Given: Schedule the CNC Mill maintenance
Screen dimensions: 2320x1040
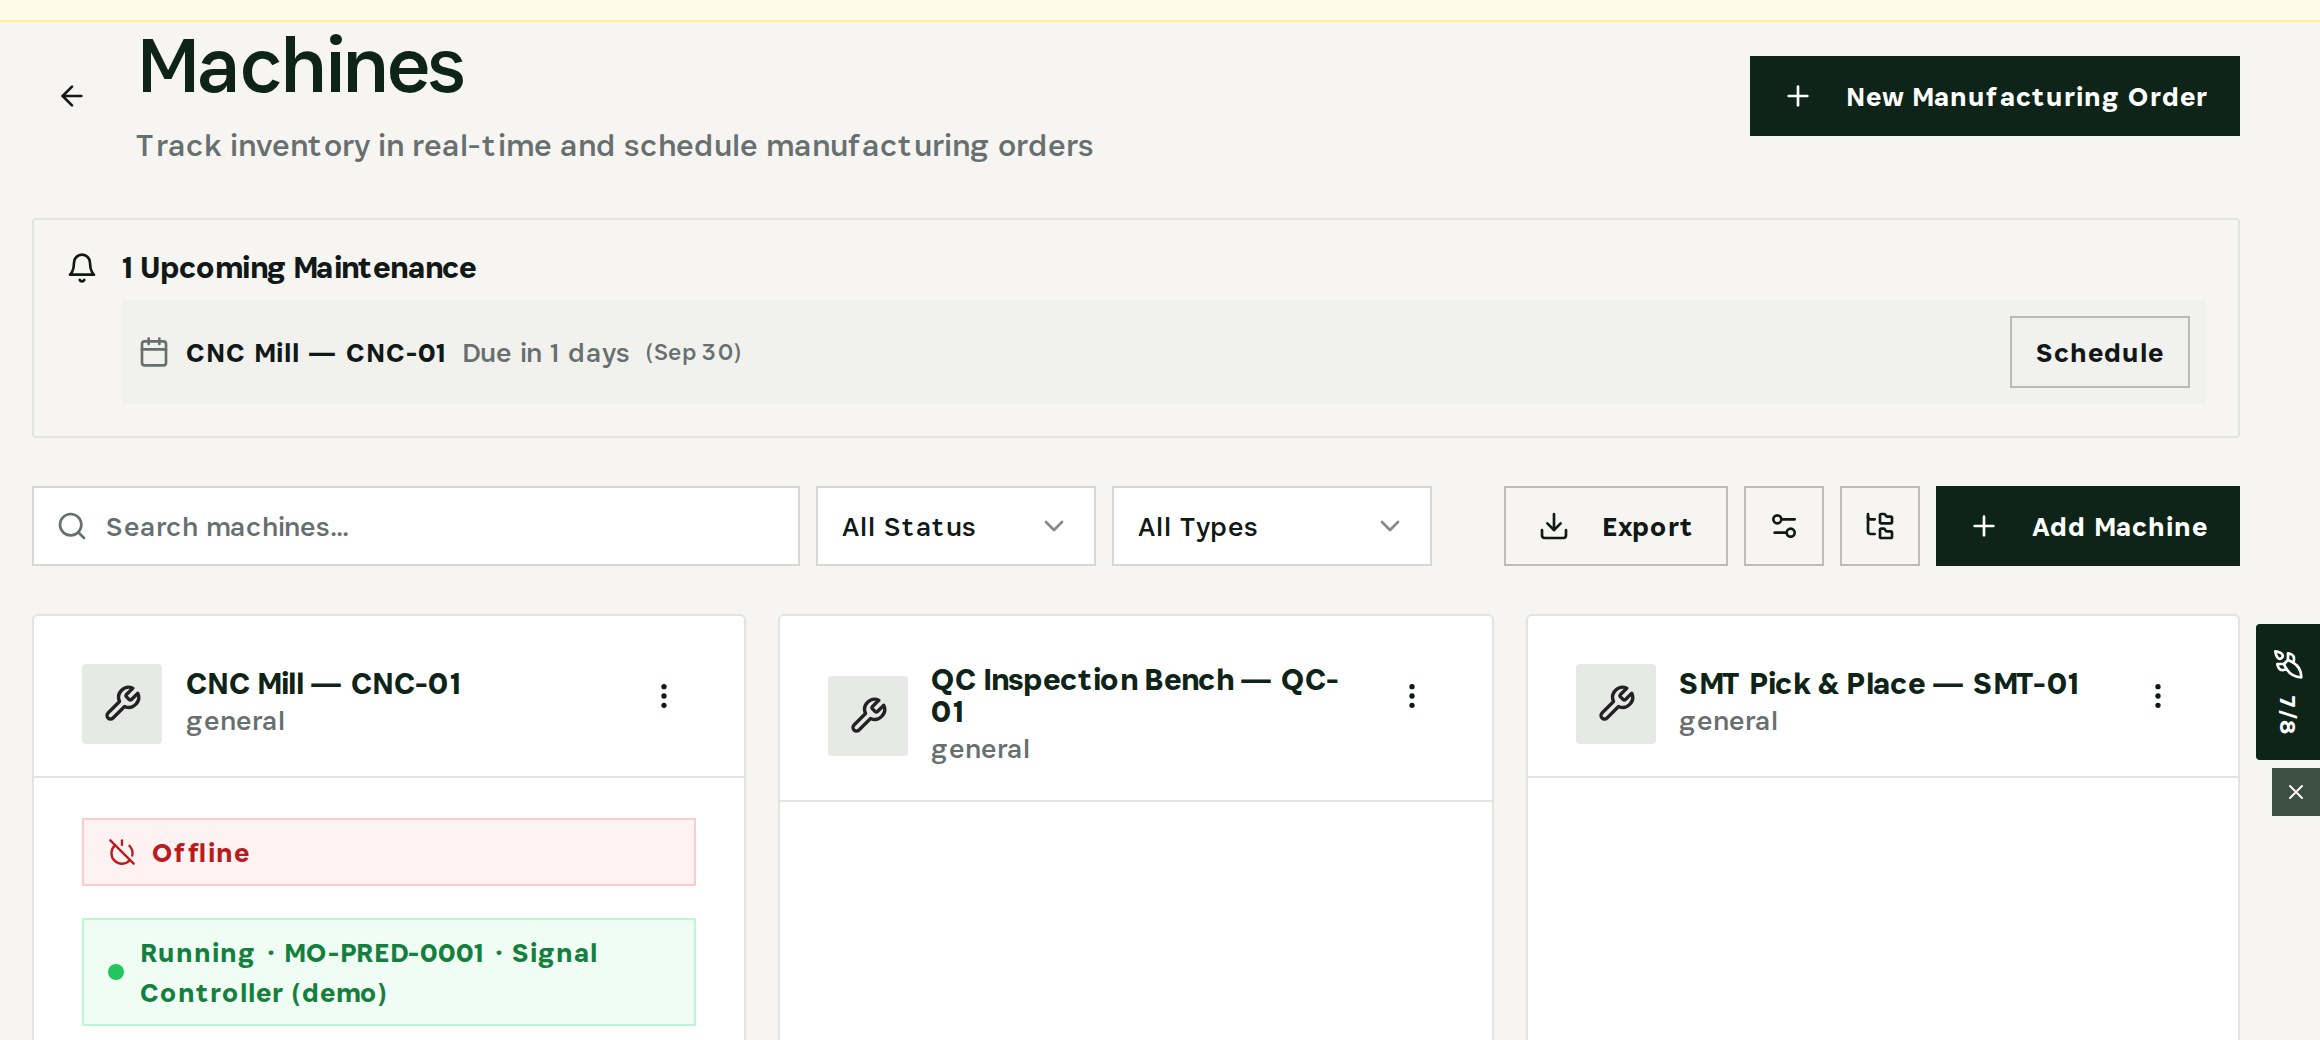Looking at the screenshot, I should tap(2100, 352).
